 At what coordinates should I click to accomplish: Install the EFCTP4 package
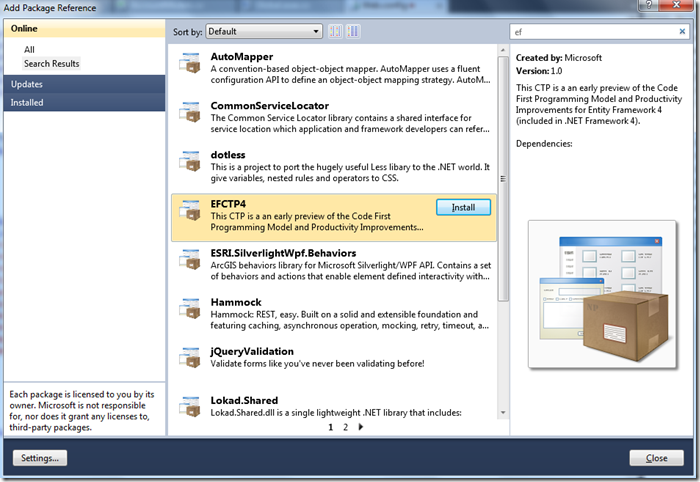click(x=463, y=208)
